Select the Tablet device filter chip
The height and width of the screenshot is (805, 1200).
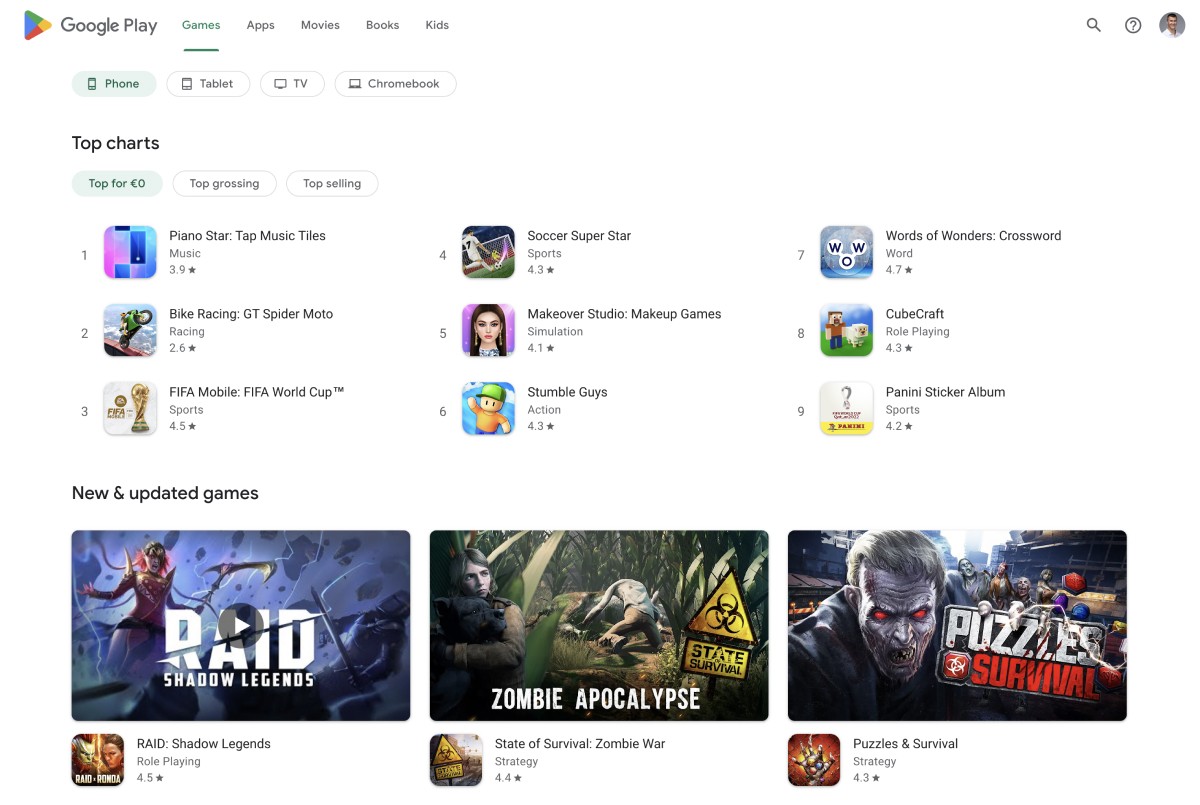[208, 84]
